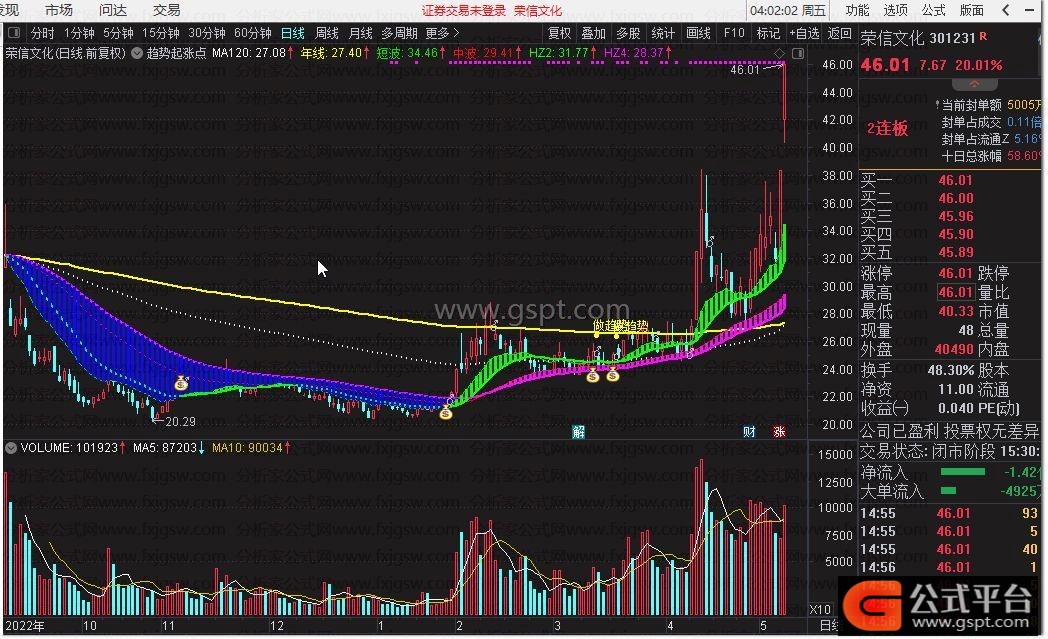Click the money bag signal near November
The image size is (1048, 639).
click(x=181, y=383)
